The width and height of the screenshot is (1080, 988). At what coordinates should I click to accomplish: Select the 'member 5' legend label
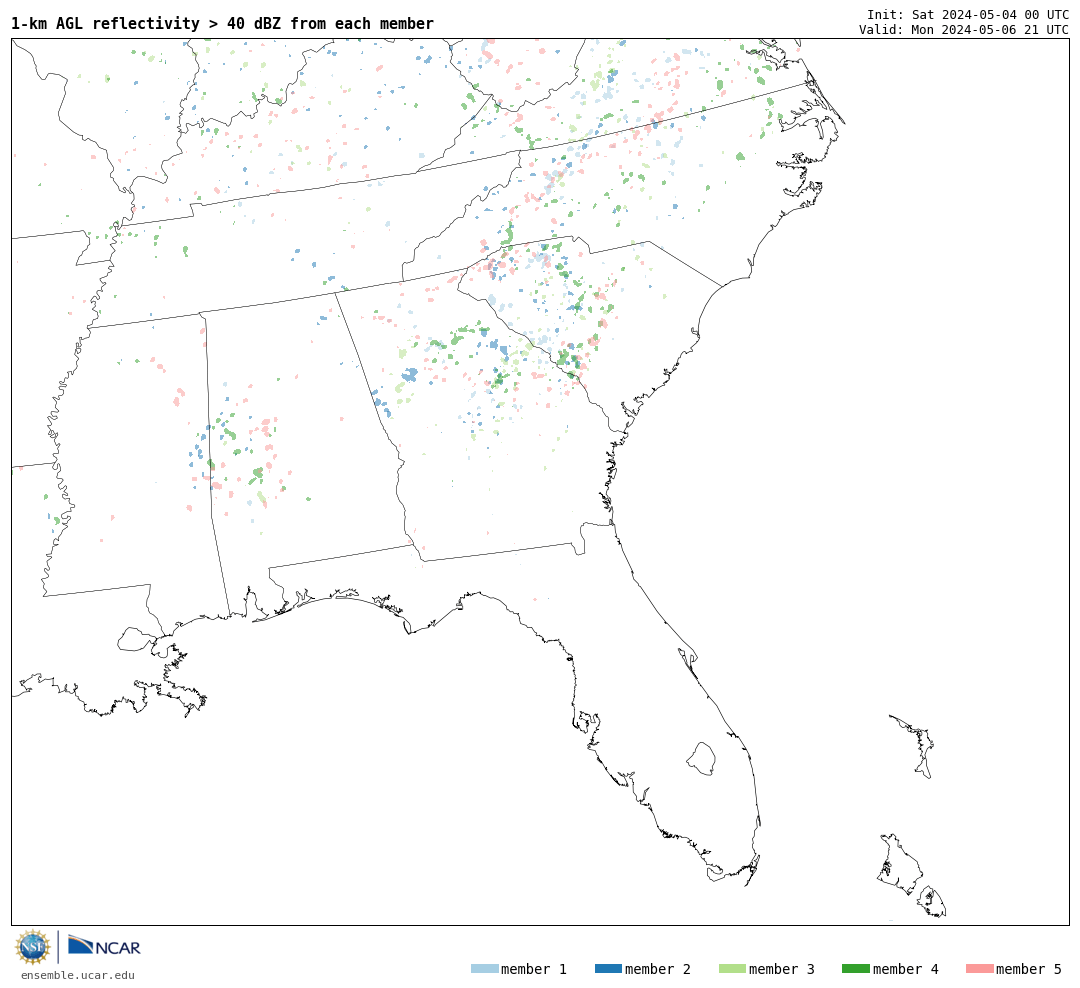(x=1029, y=969)
